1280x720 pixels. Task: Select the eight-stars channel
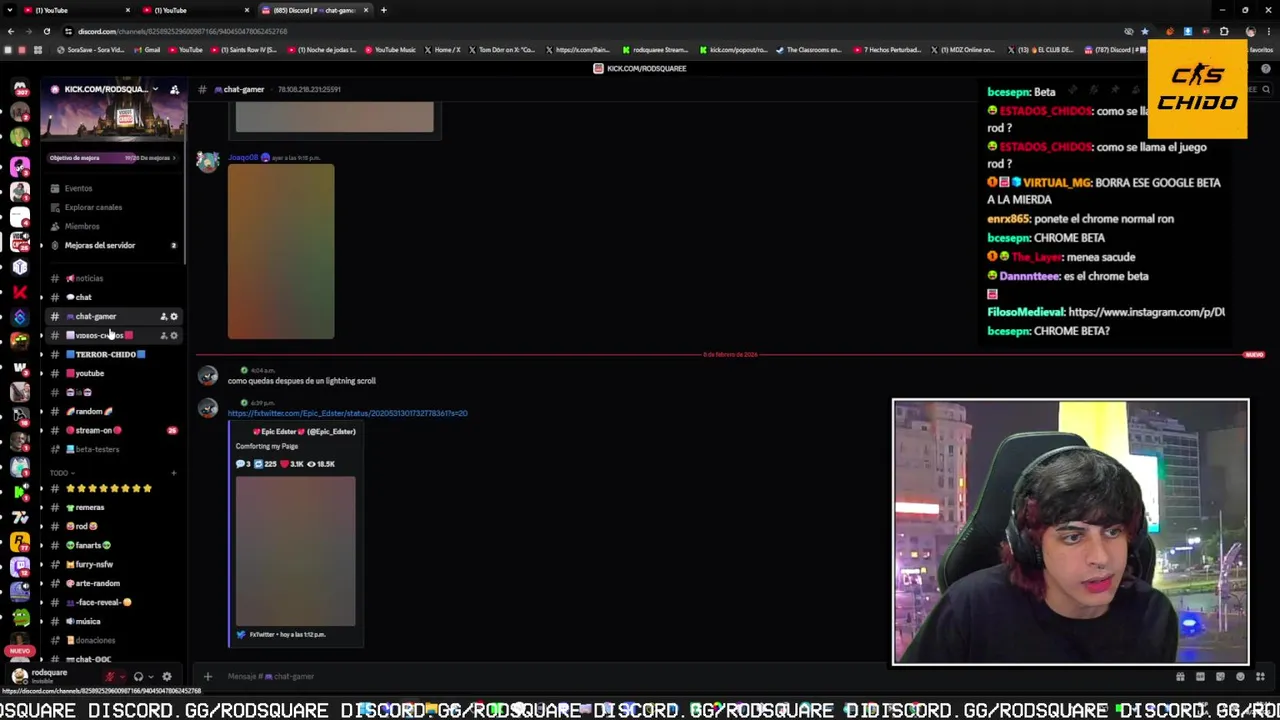(112, 488)
